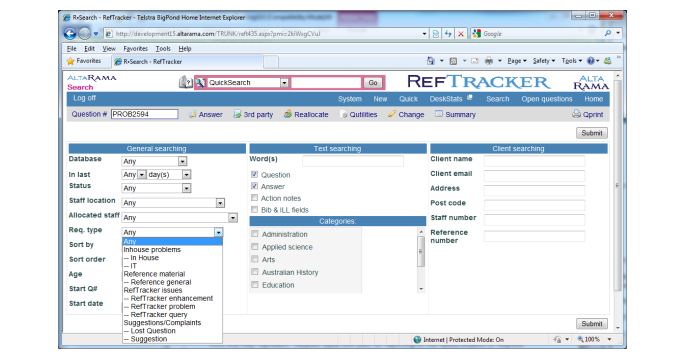Viewport: 698px width, 362px height.
Task: Click the Stop loading red X icon
Action: click(x=461, y=34)
